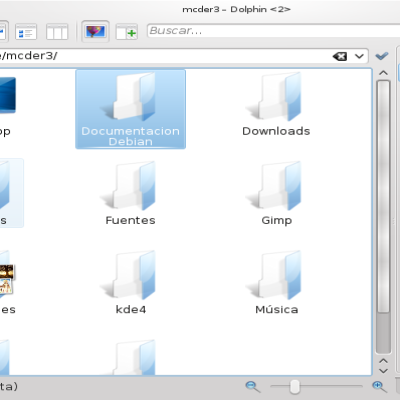The height and width of the screenshot is (400, 400).
Task: Click the Gimp folder label
Action: (x=277, y=221)
